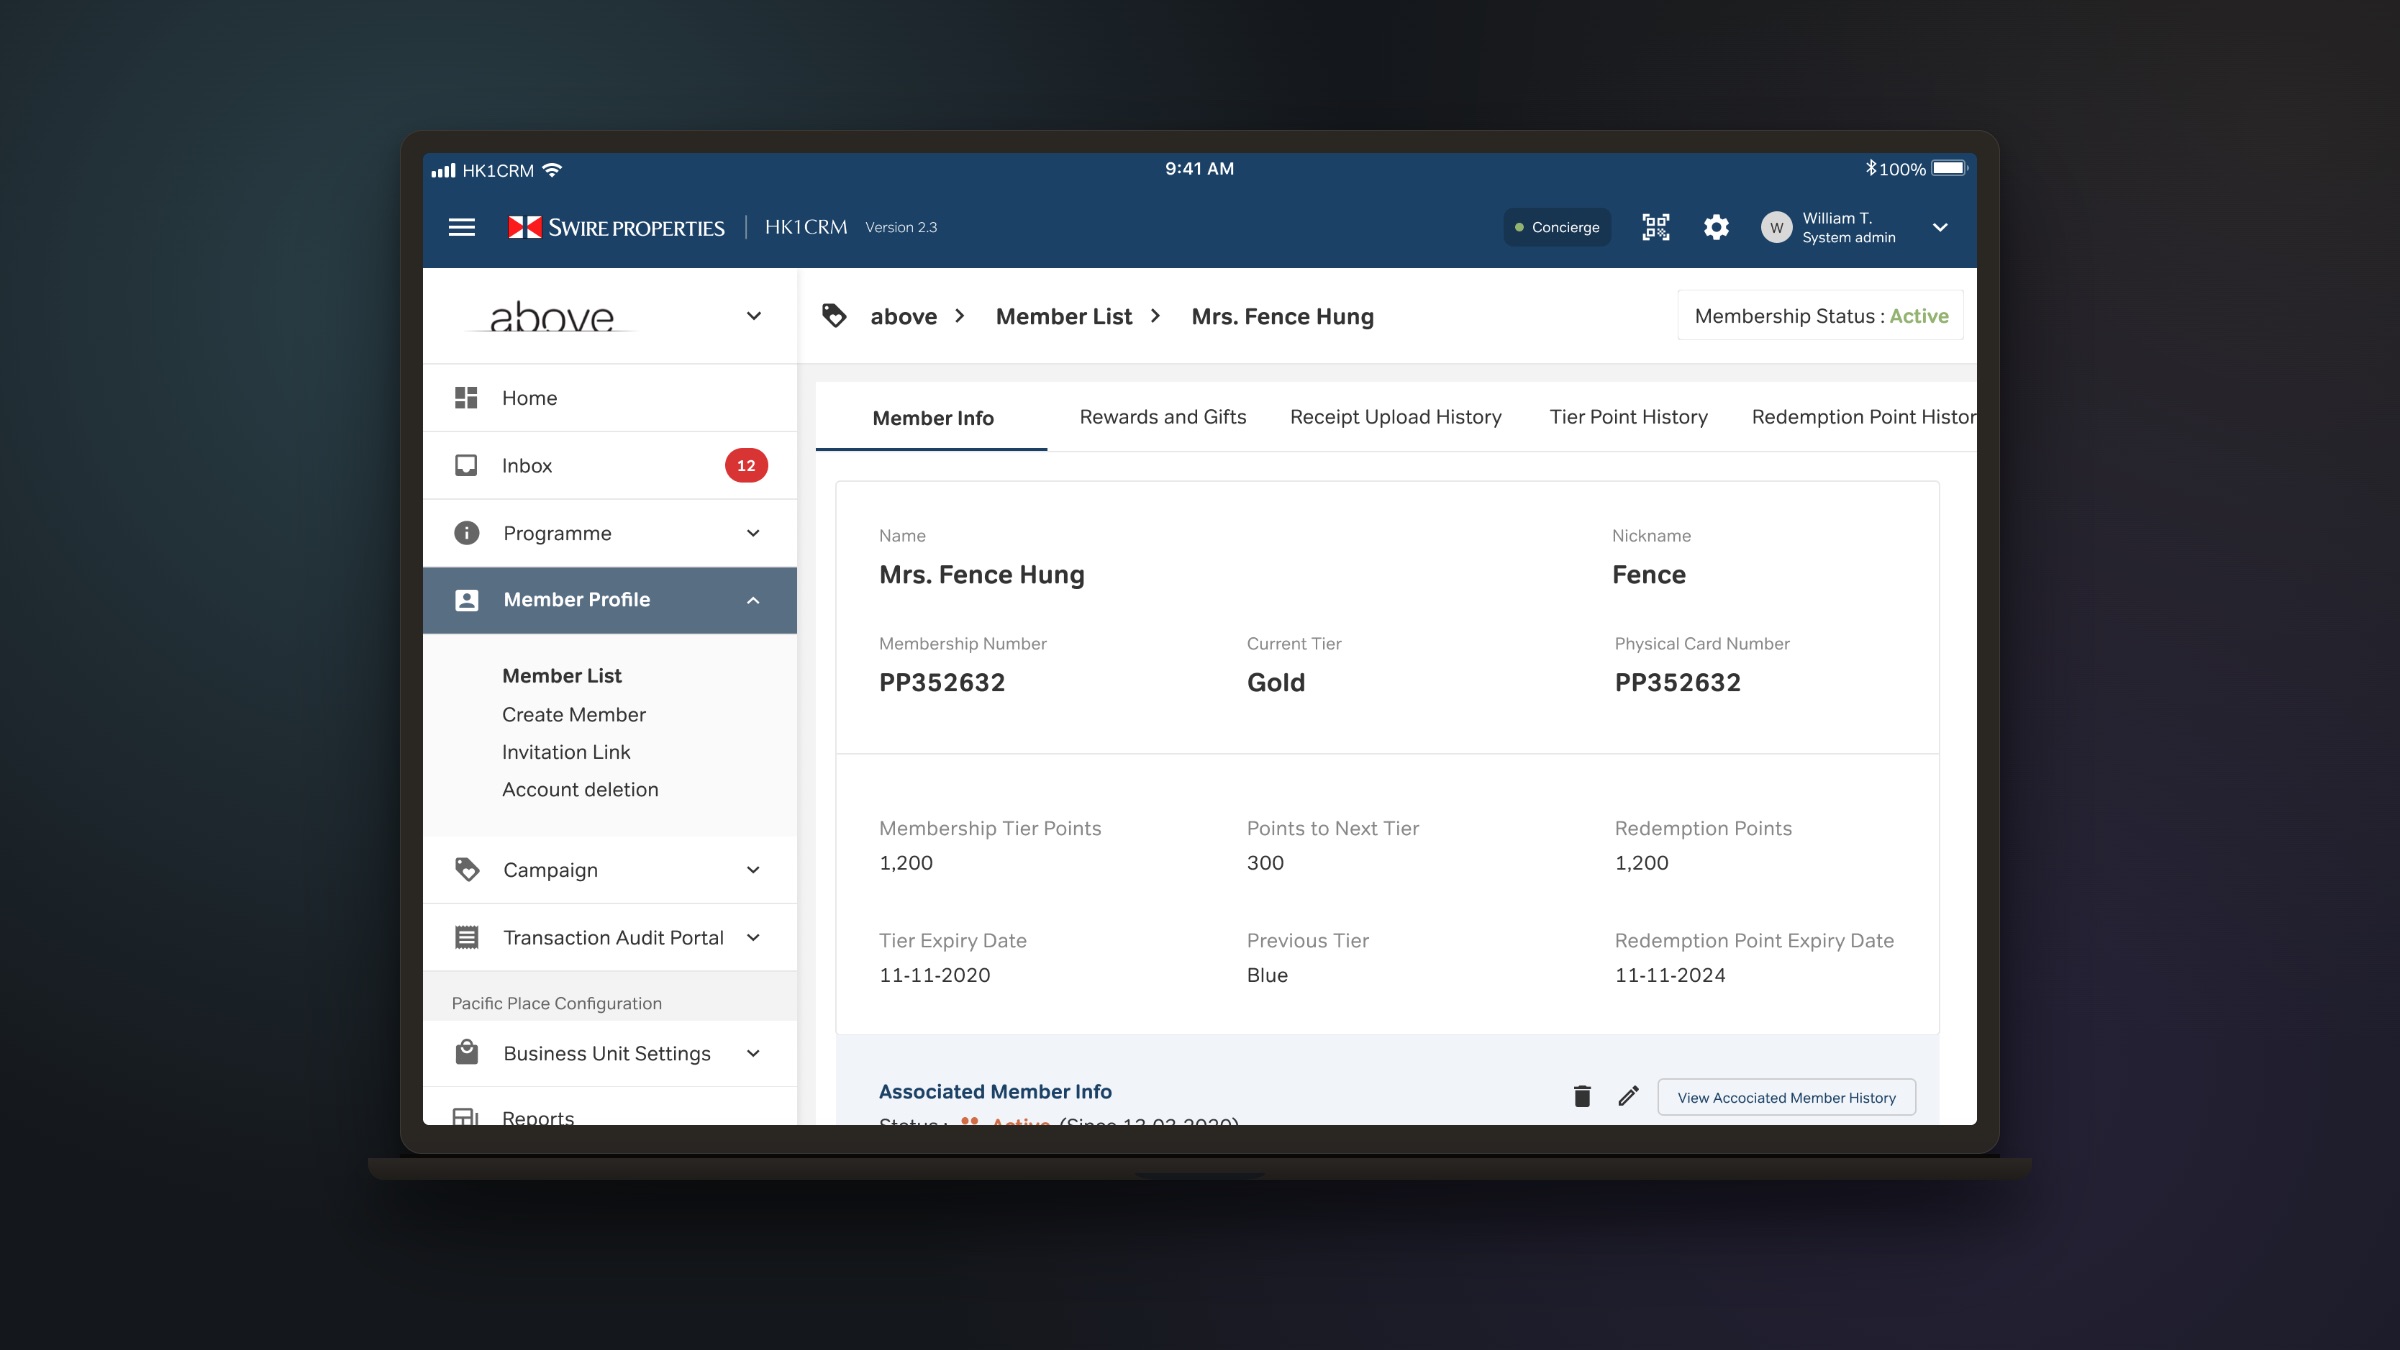The image size is (2400, 1350).
Task: Switch to Tier Point History tab
Action: [1628, 417]
